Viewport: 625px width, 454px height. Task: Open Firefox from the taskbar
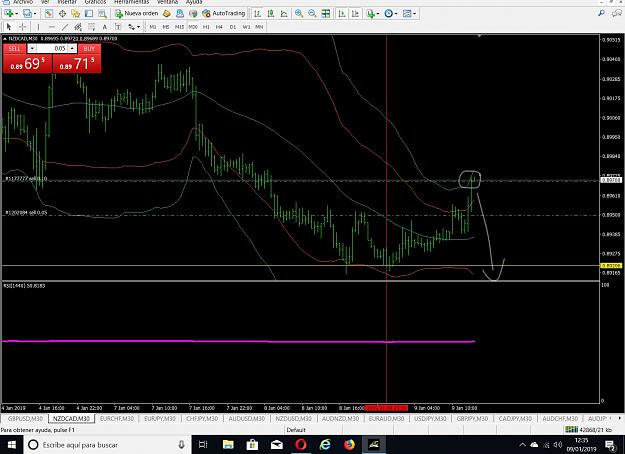pos(349,444)
